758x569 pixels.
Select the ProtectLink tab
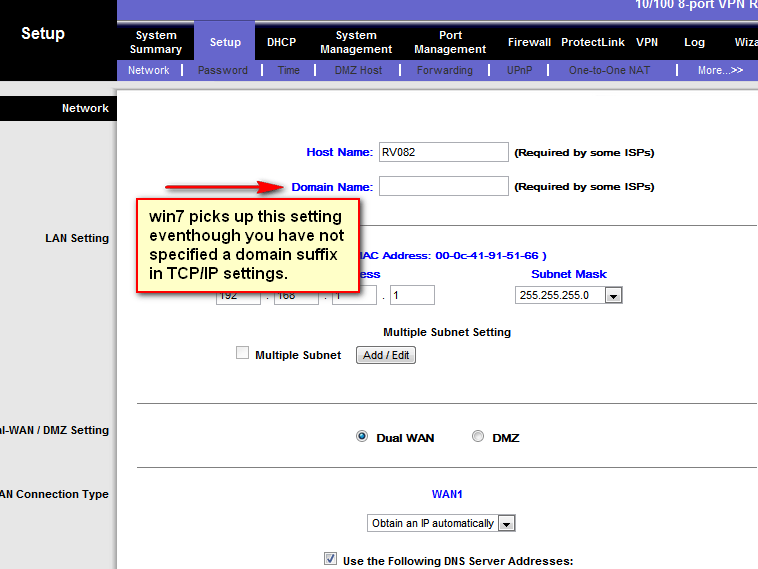pos(593,42)
